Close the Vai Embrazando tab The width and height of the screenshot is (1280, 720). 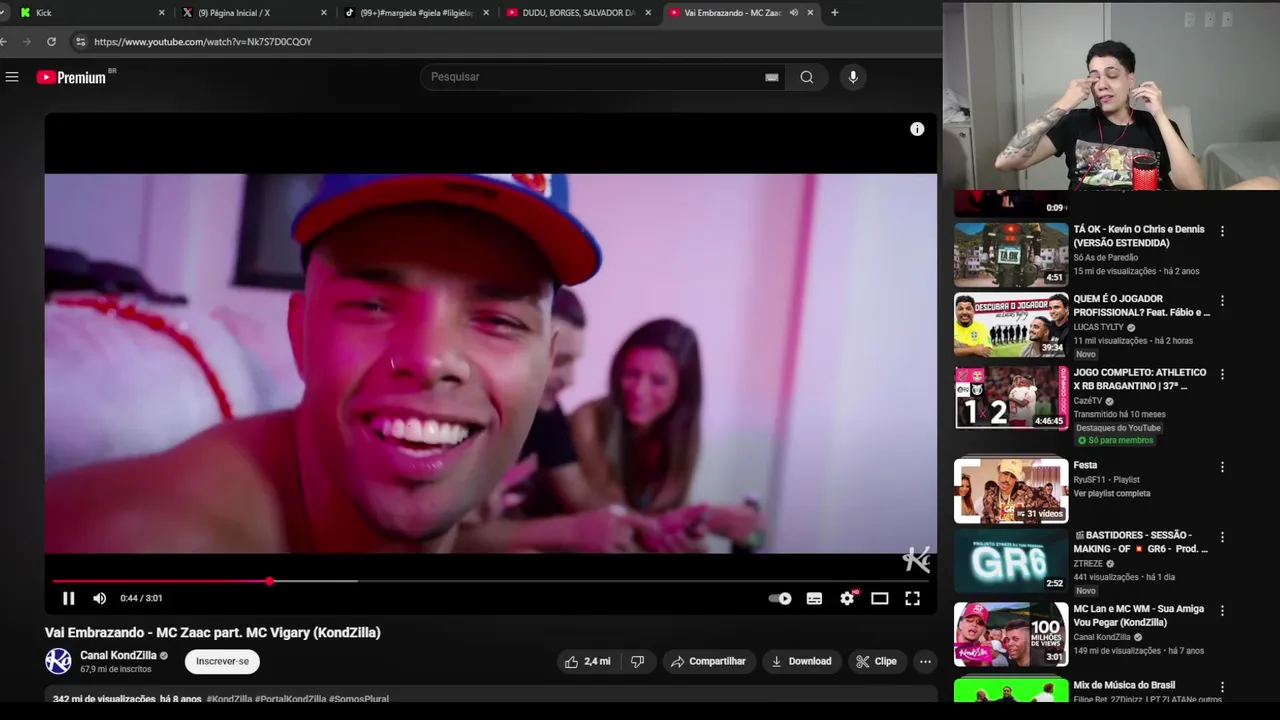point(810,13)
